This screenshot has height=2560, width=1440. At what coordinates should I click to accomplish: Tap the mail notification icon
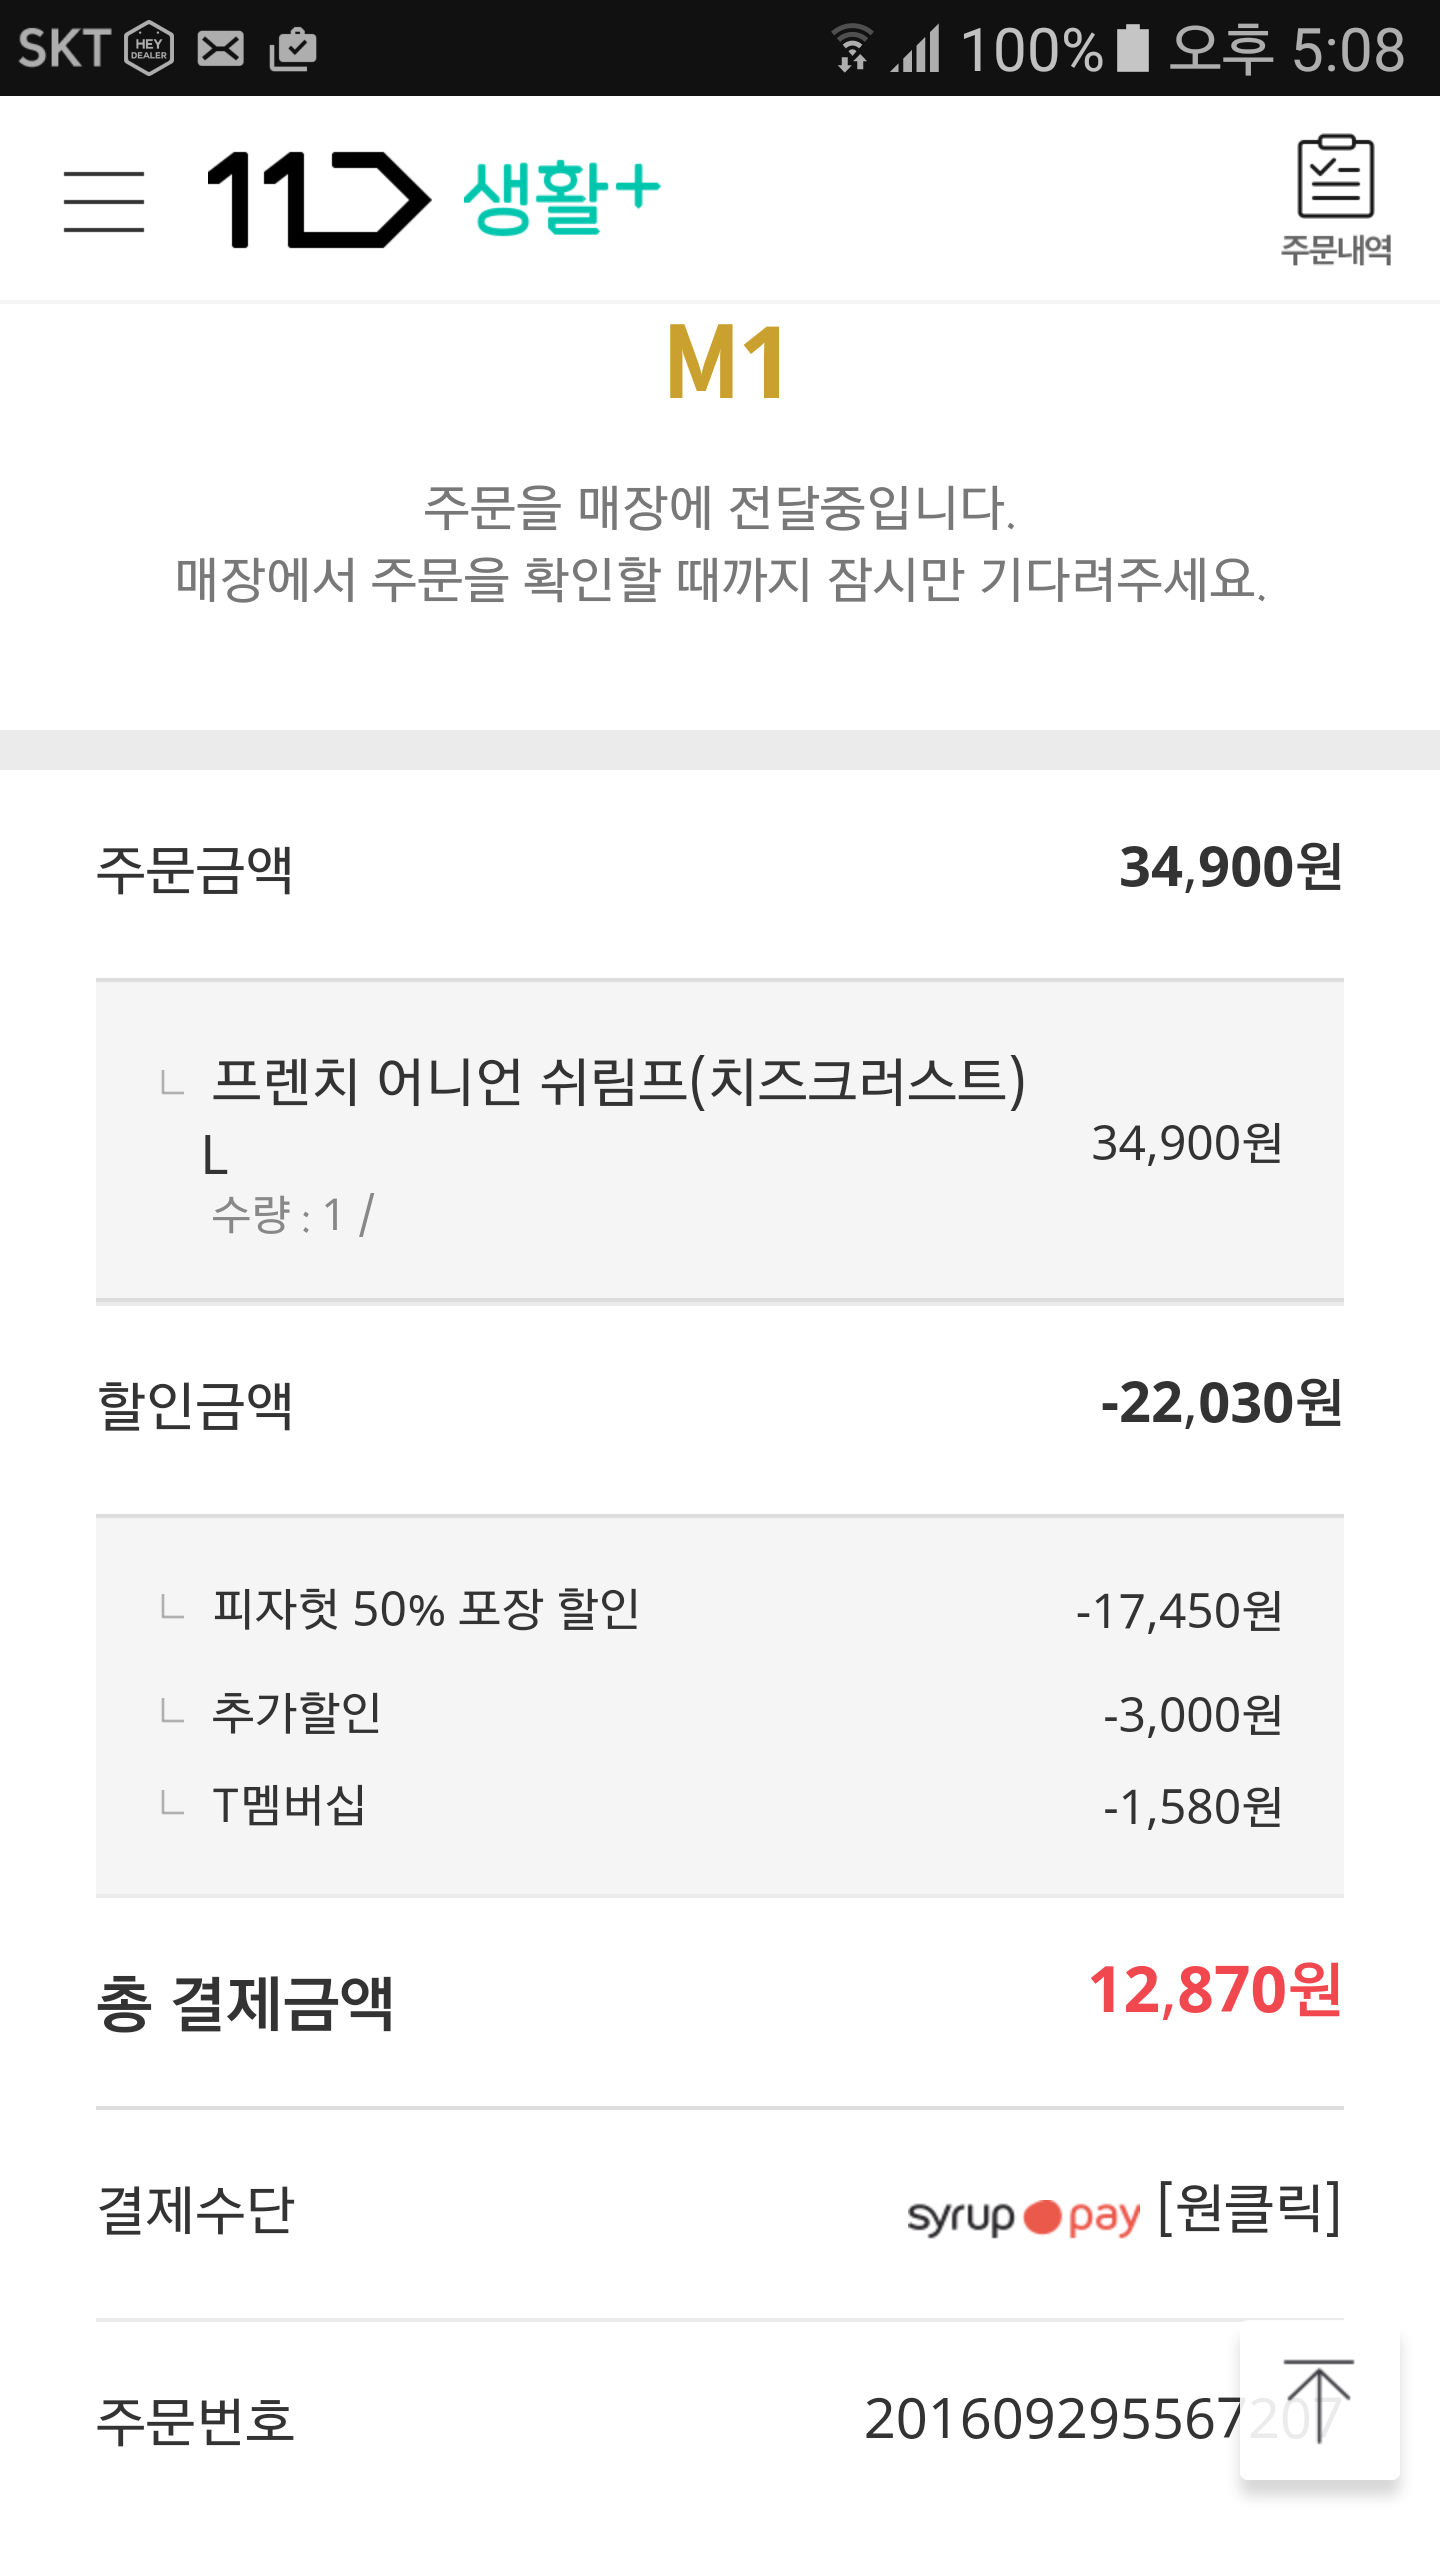(220, 48)
